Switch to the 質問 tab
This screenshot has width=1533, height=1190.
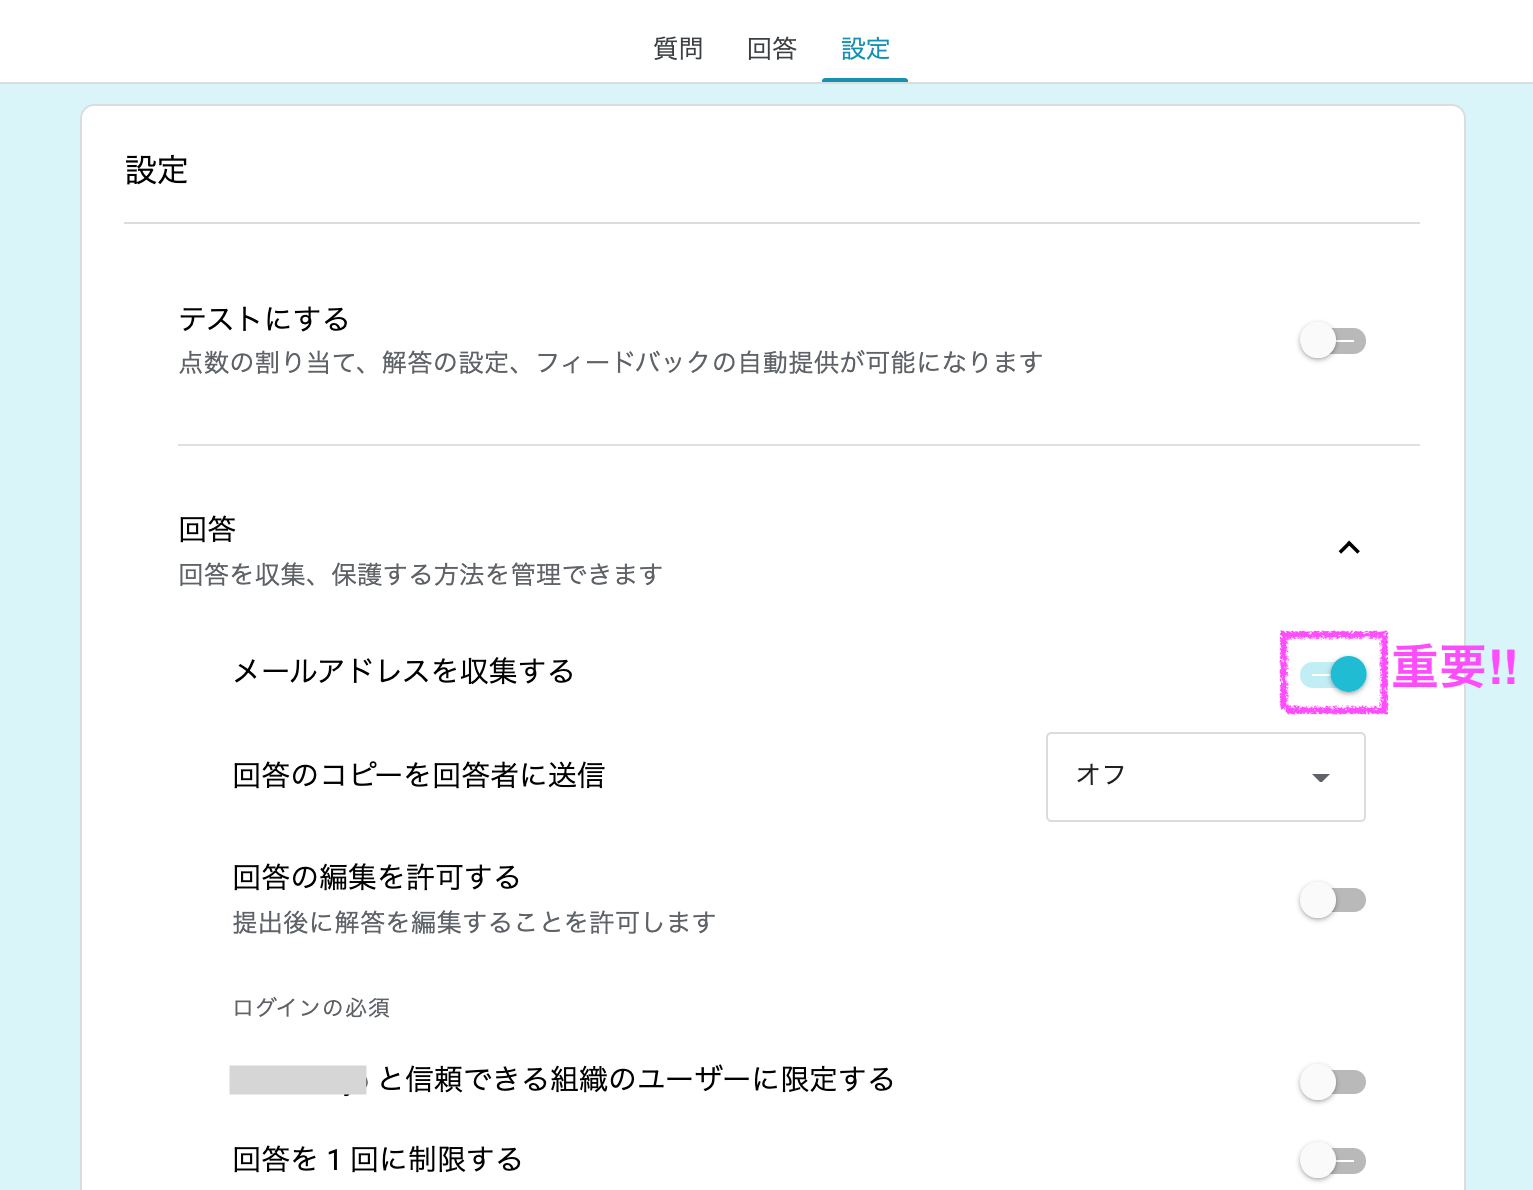(x=678, y=48)
